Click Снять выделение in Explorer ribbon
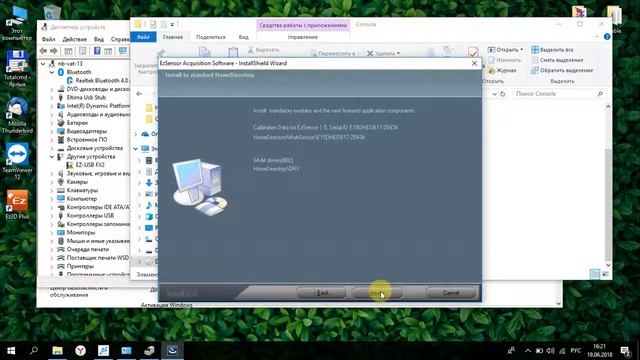Viewport: 640px width, 360px height. (557, 60)
